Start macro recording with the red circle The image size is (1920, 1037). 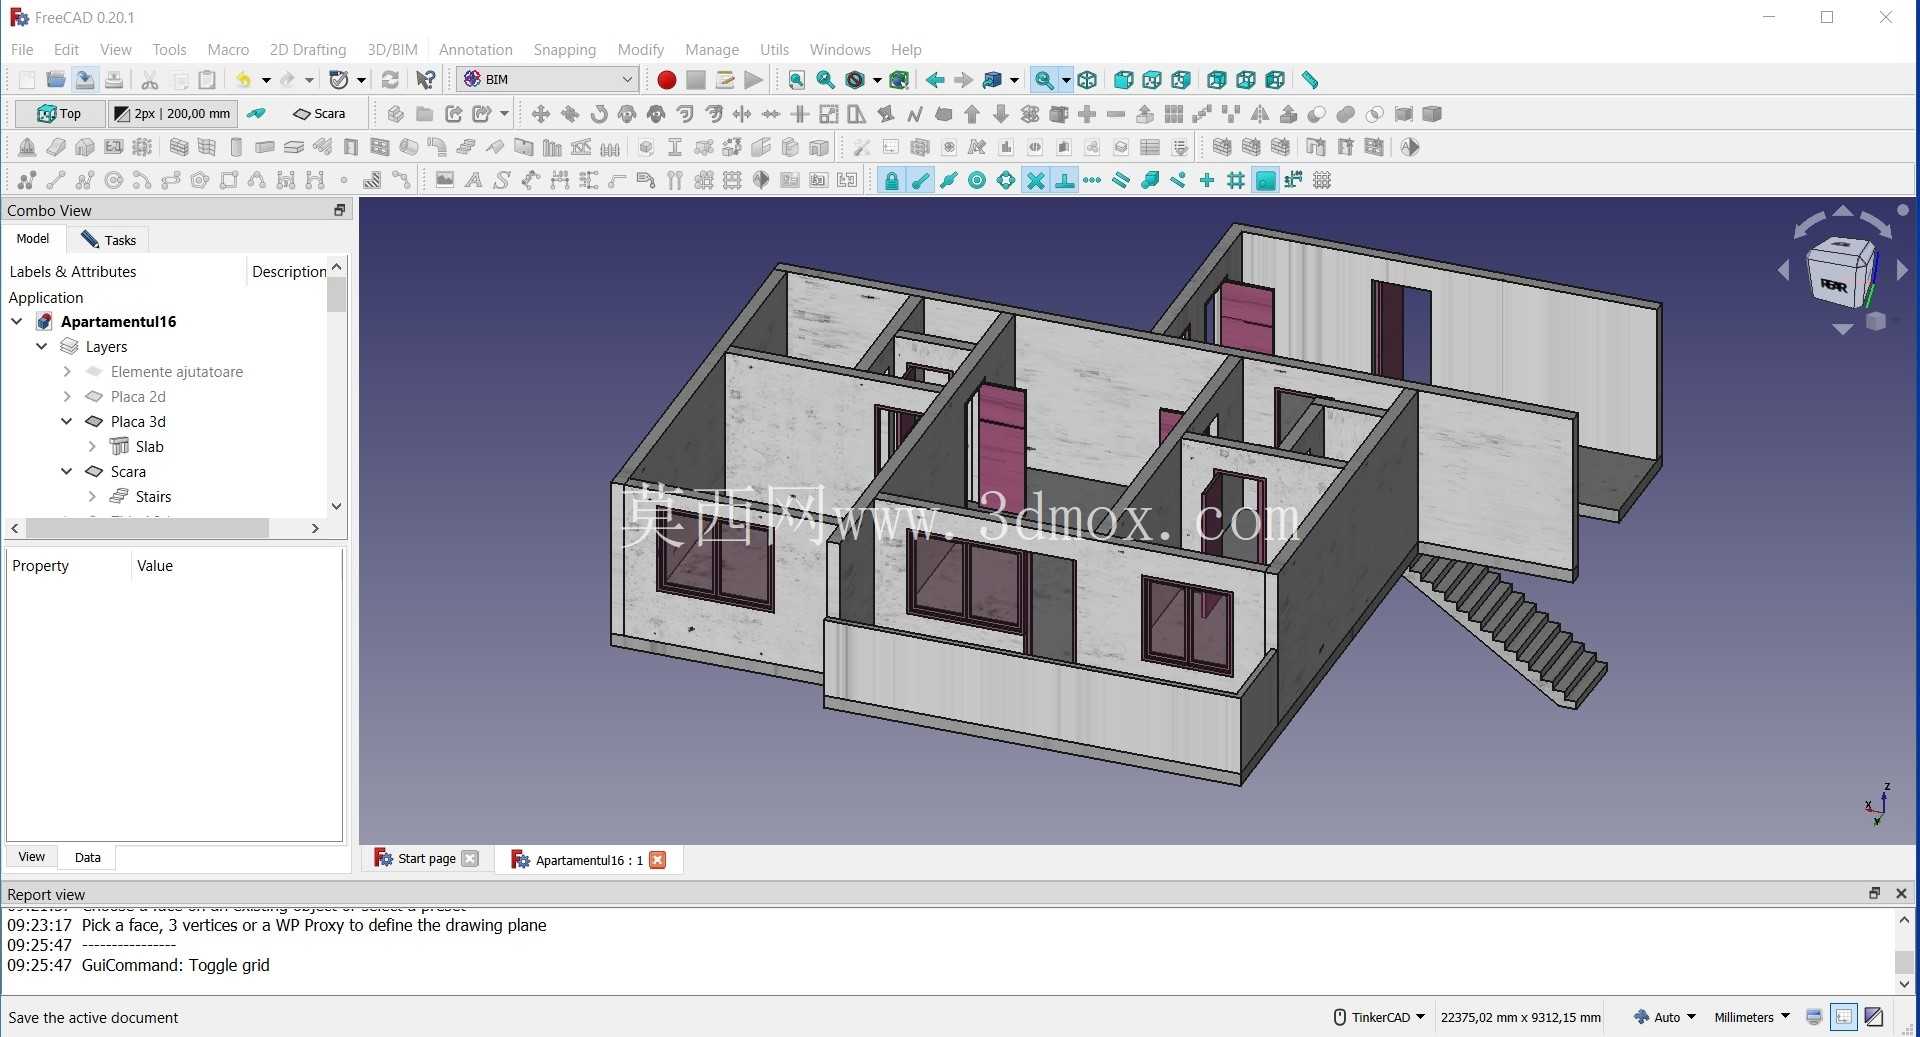tap(667, 80)
